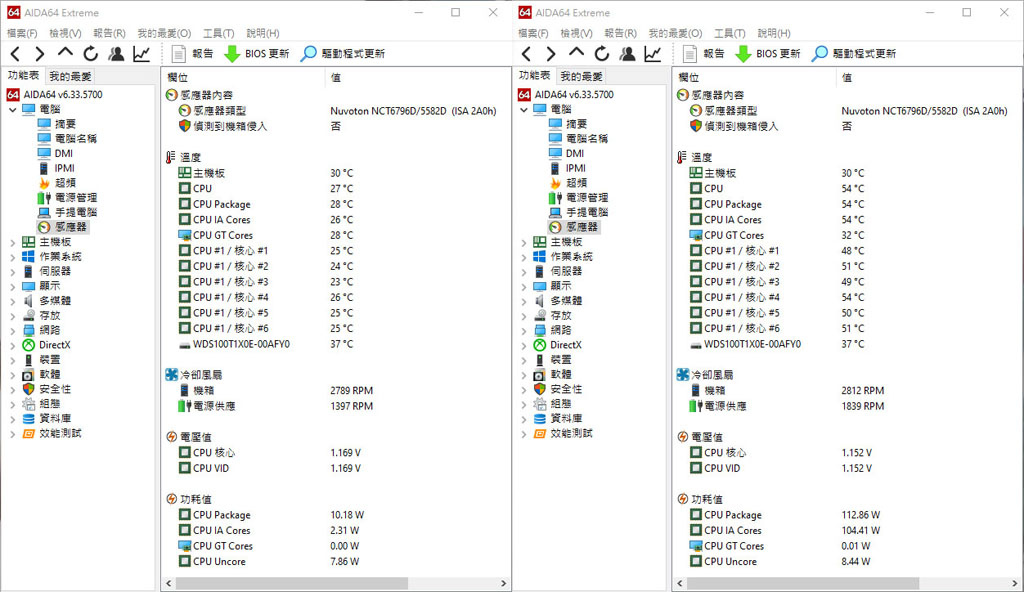The width and height of the screenshot is (1024, 592).
Task: Switch to 我的最愛 tab in left window
Action: tap(71, 76)
